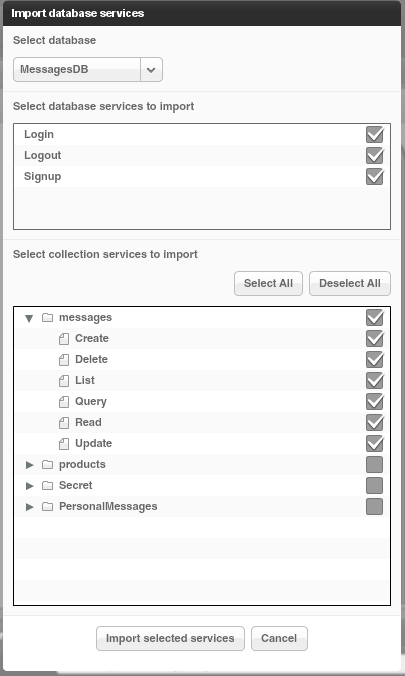
Task: Expand the Secret collection tree
Action: (x=29, y=486)
